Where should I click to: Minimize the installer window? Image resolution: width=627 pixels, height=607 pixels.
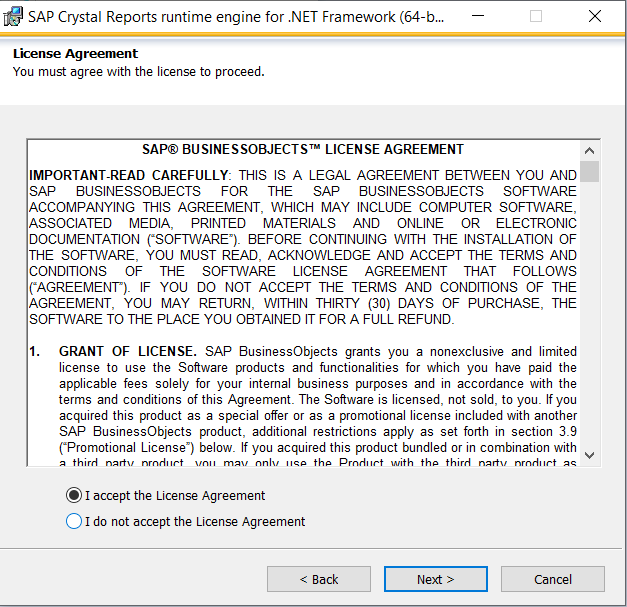coord(478,16)
